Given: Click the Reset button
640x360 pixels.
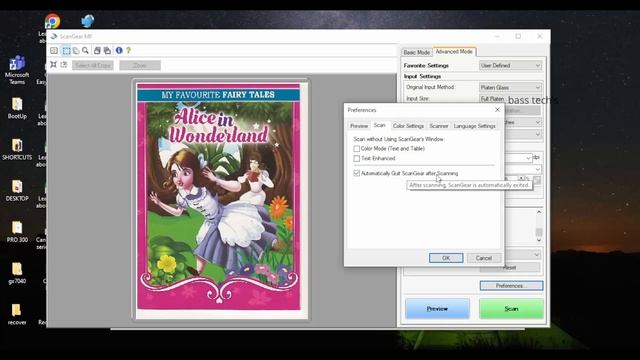Looking at the screenshot, I should (x=510, y=268).
